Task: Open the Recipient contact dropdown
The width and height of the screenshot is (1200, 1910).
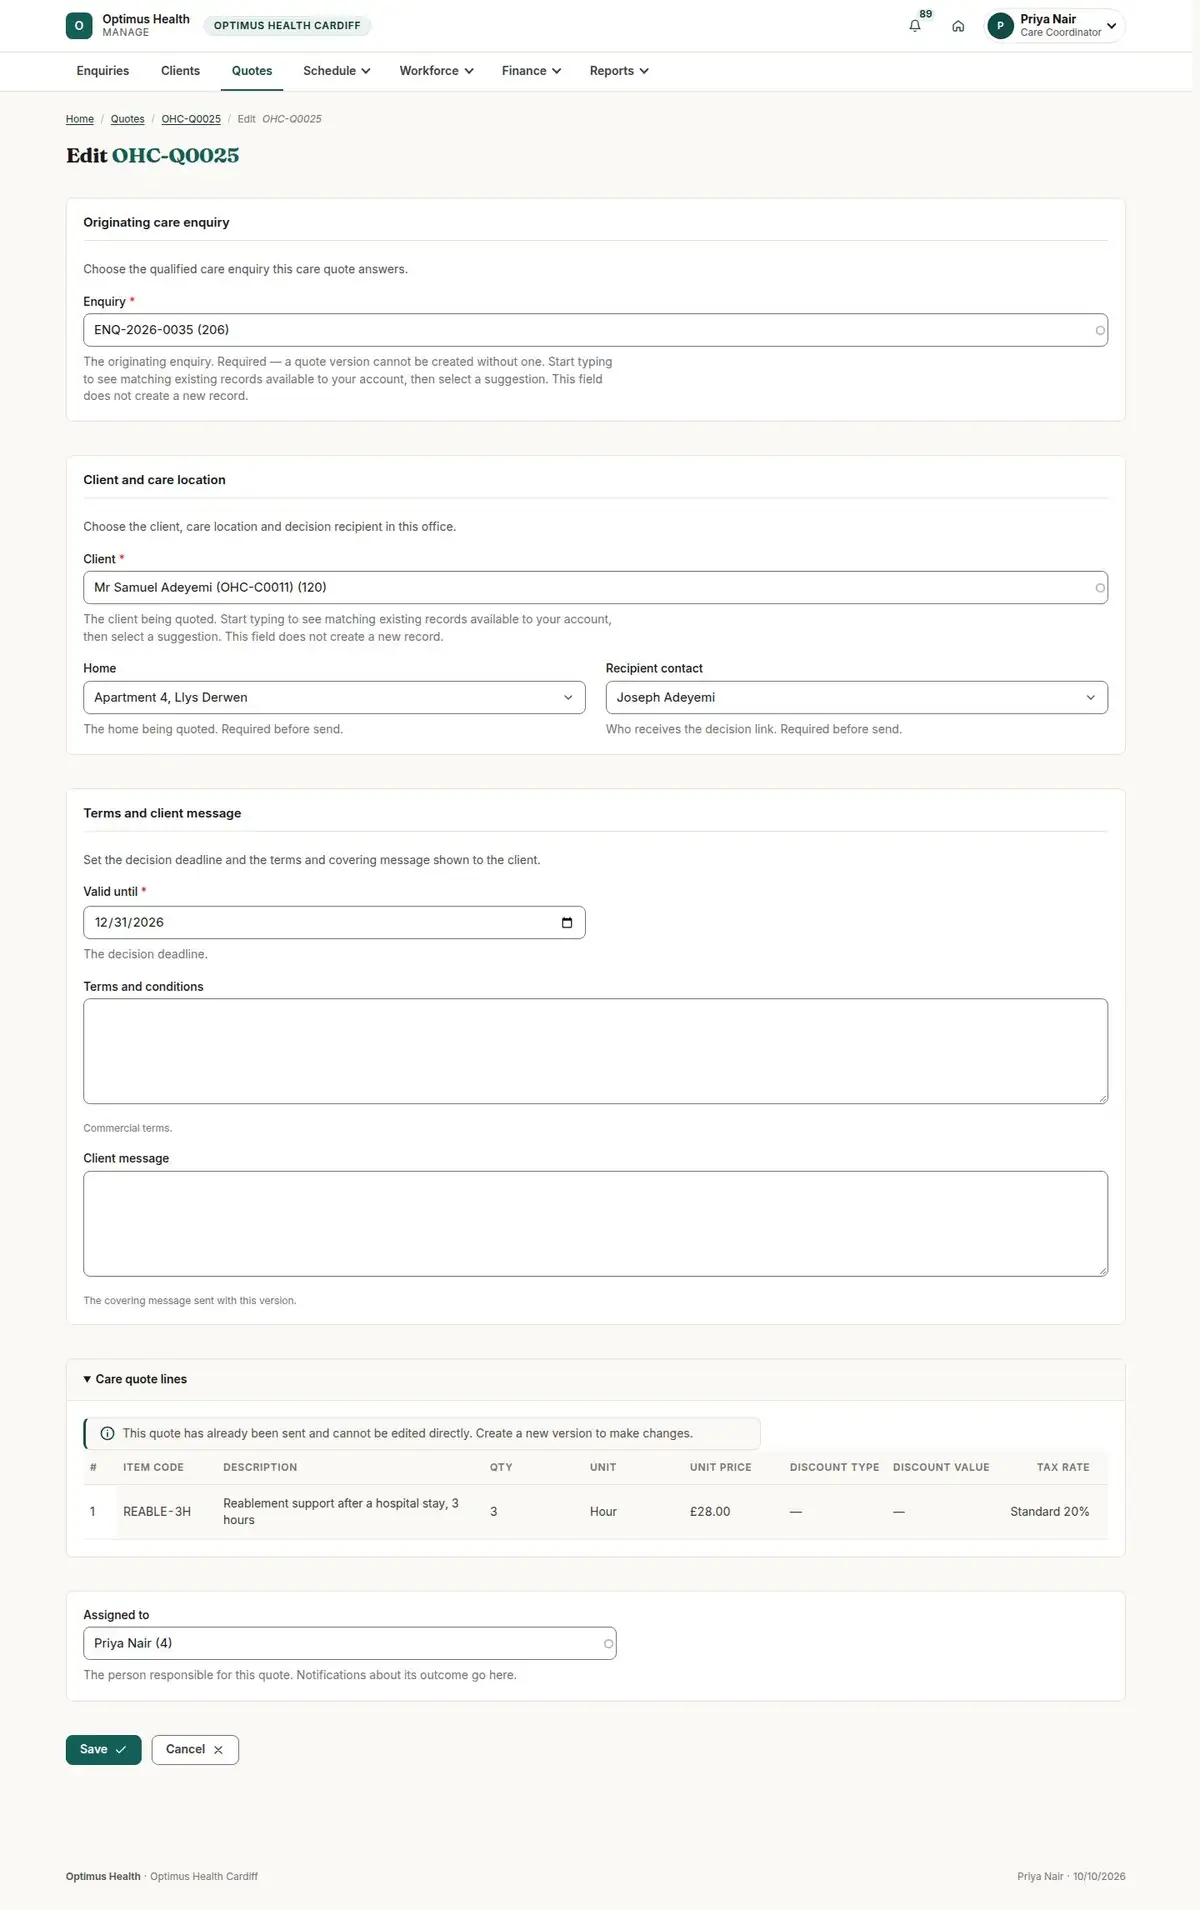Action: pos(856,698)
